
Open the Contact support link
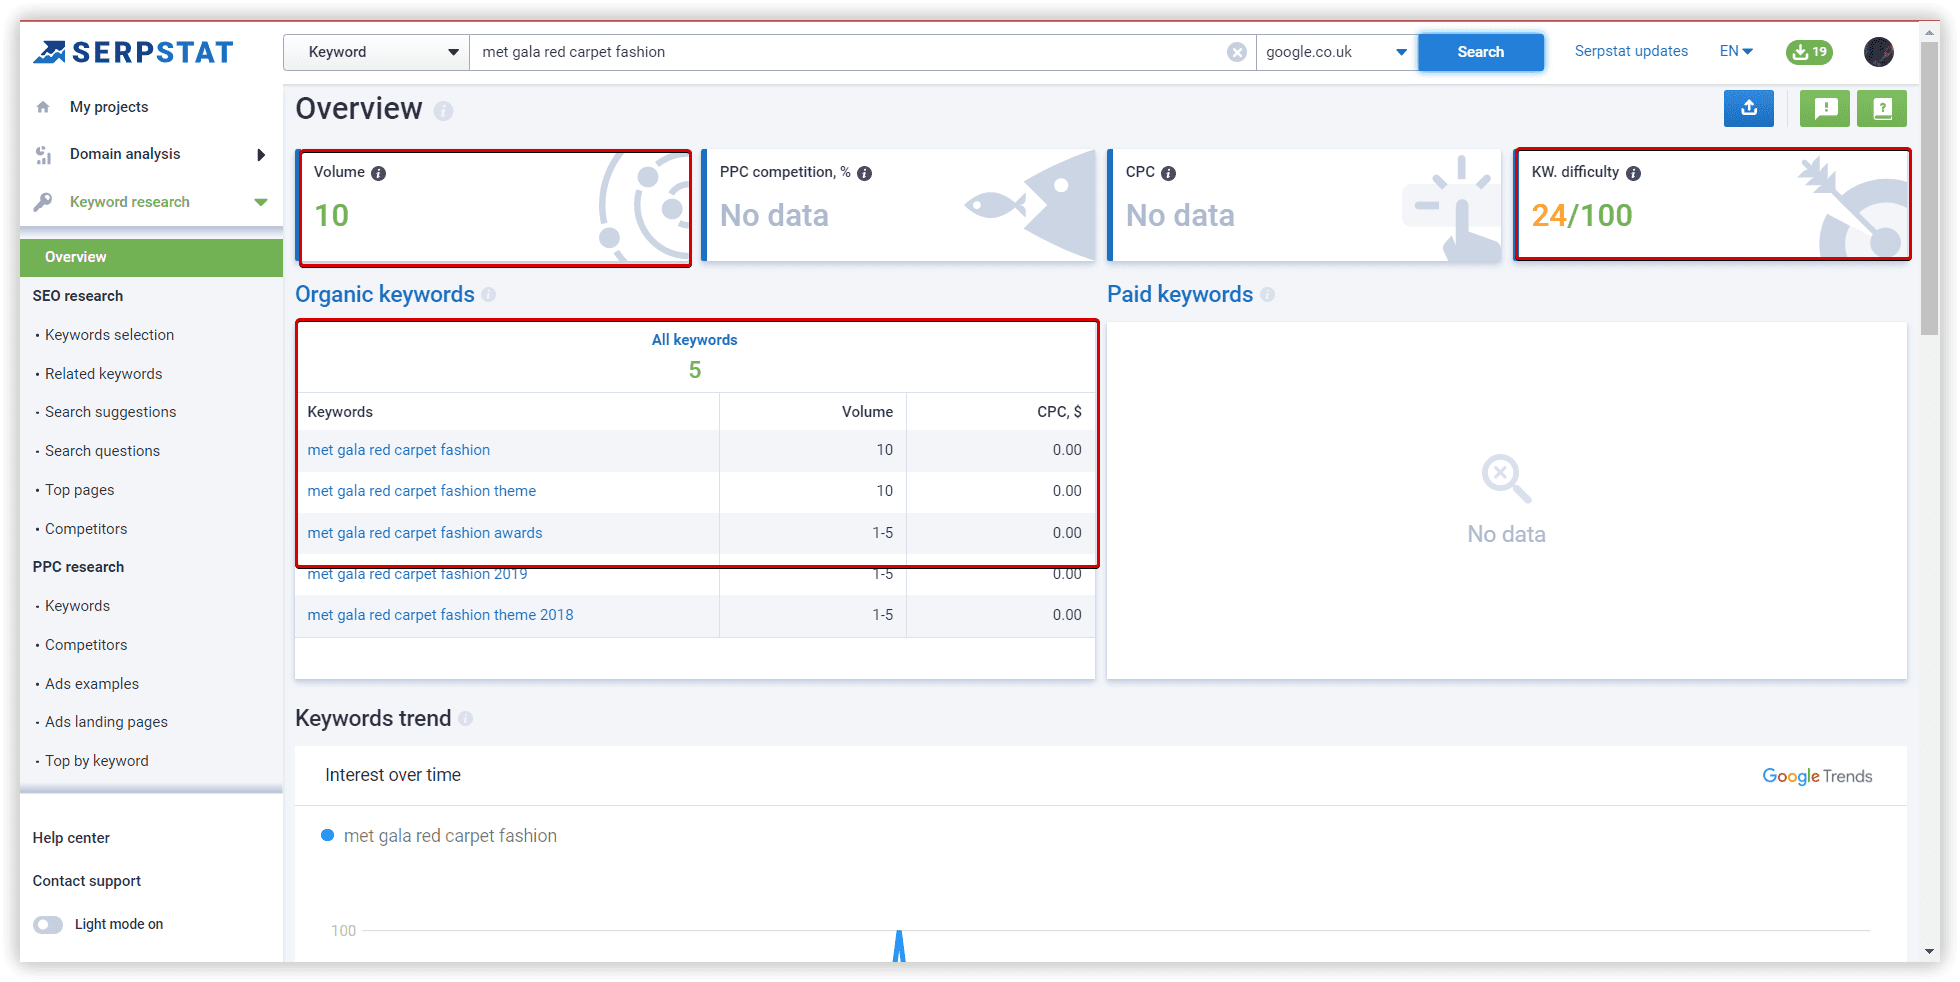click(87, 881)
